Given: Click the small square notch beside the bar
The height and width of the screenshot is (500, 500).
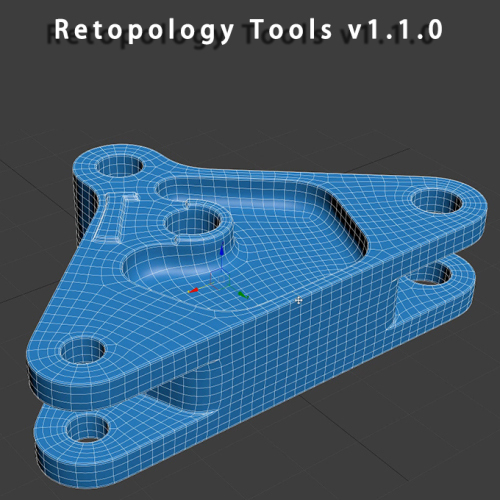Looking at the screenshot, I should (131, 197).
